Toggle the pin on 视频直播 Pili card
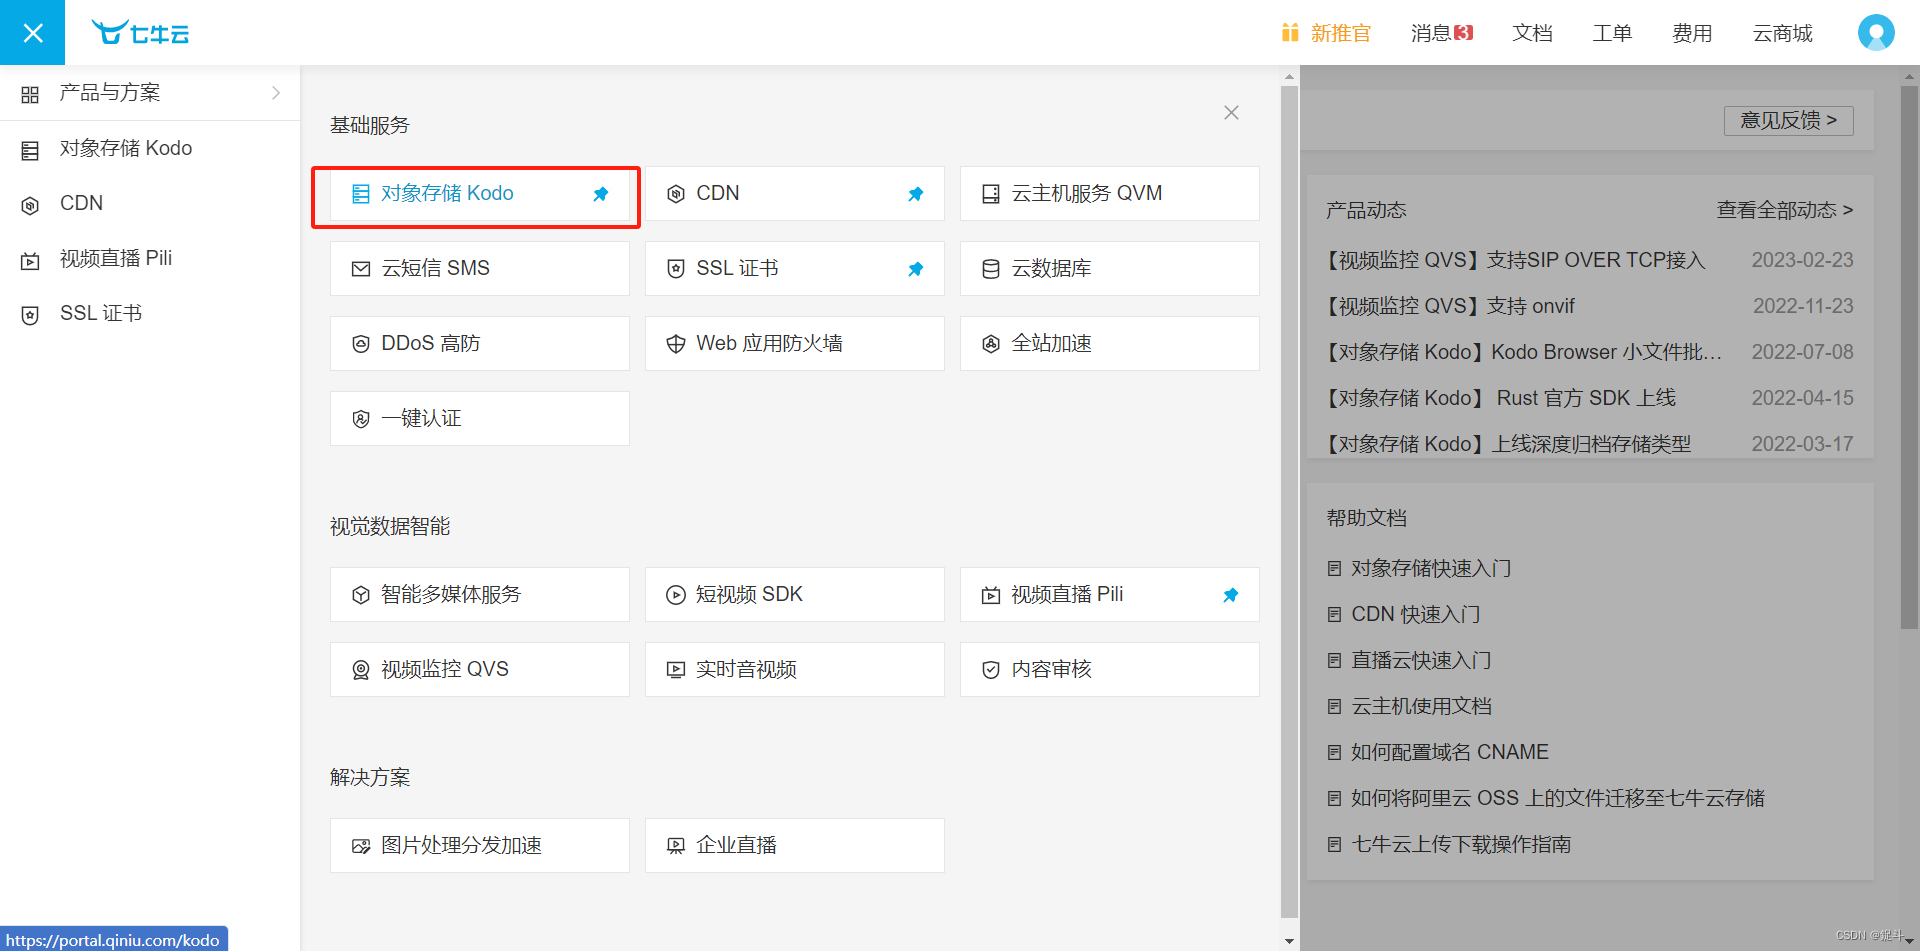The height and width of the screenshot is (951, 1920). (x=1230, y=595)
